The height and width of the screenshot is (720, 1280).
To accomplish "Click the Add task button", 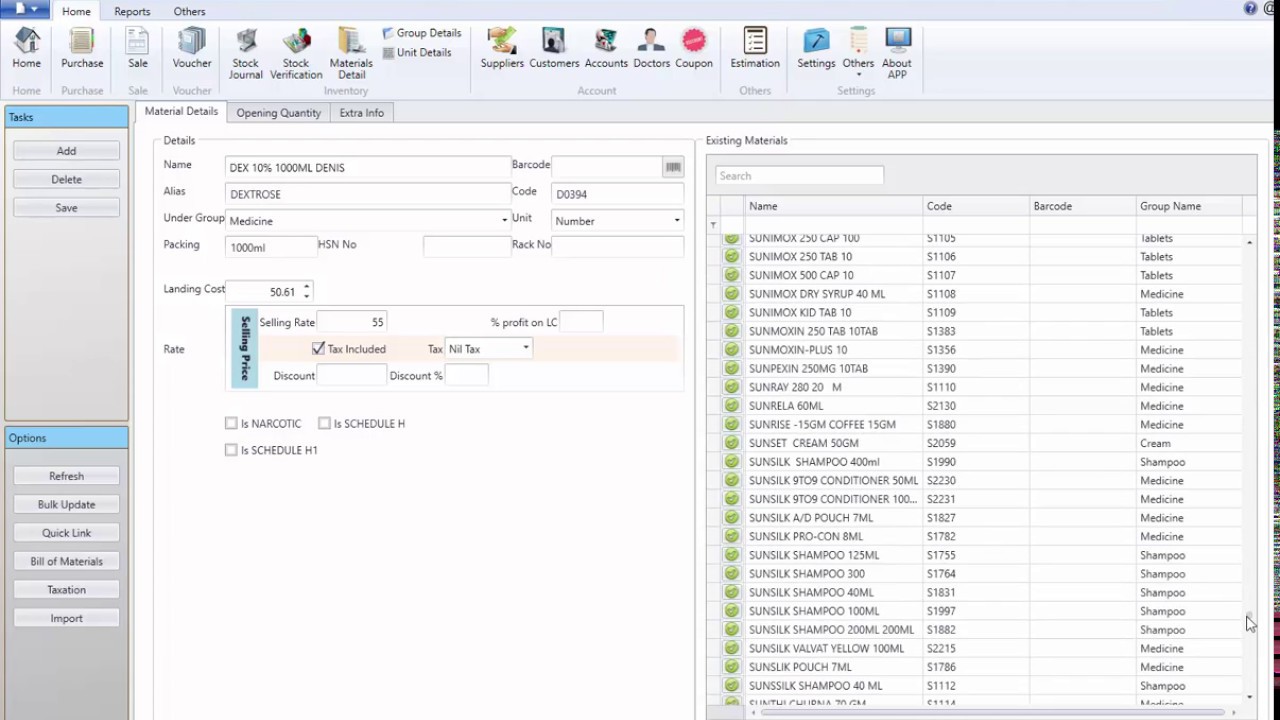I will 66,151.
